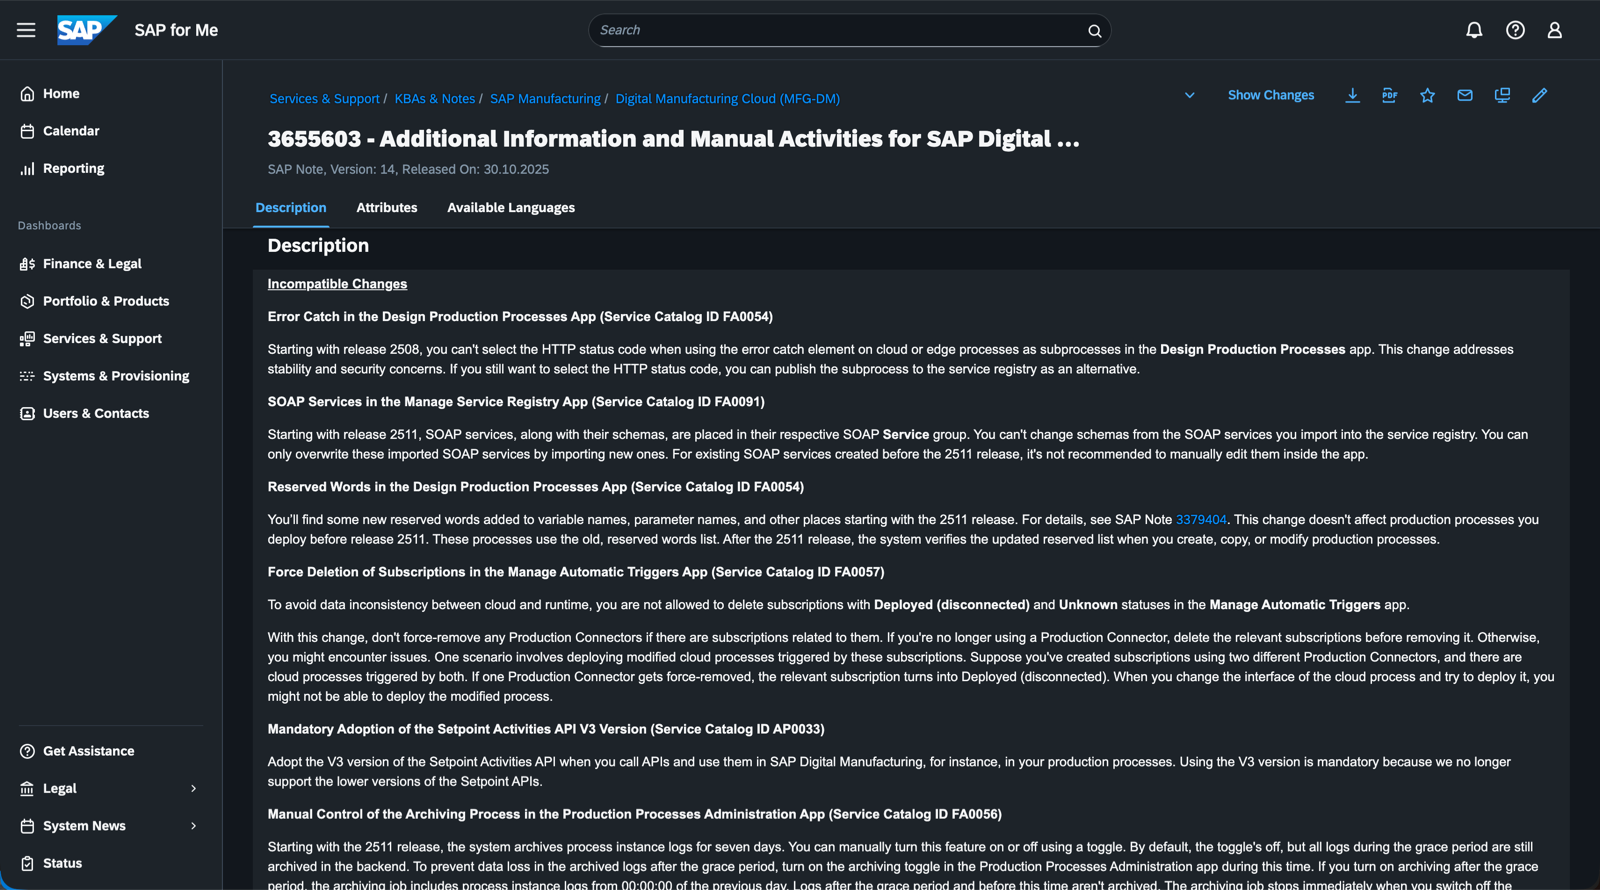
Task: Mark the note as favorite
Action: pos(1427,95)
